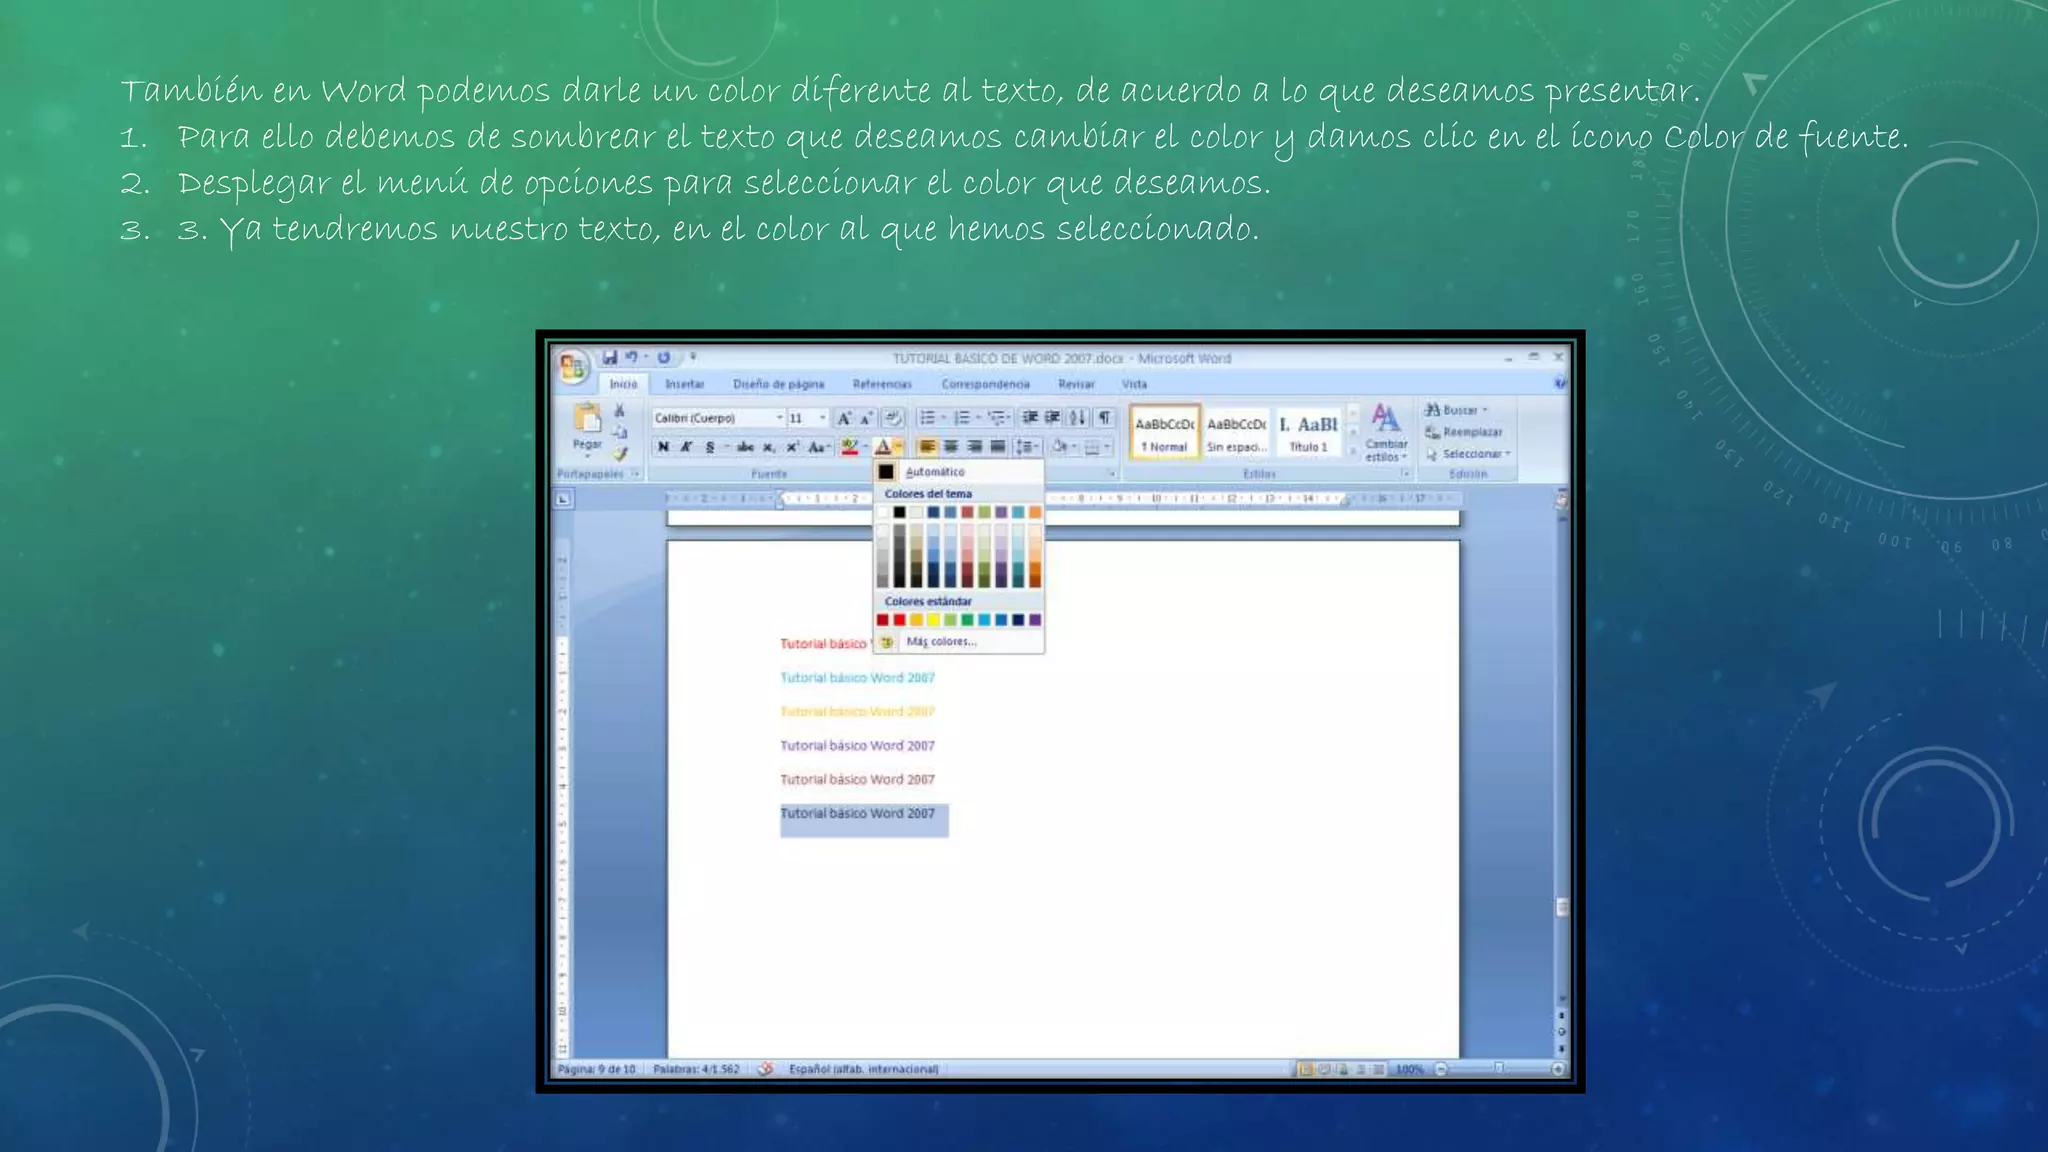Expand the numbered list dropdown
Screen dimensions: 2048x1152
click(x=978, y=418)
